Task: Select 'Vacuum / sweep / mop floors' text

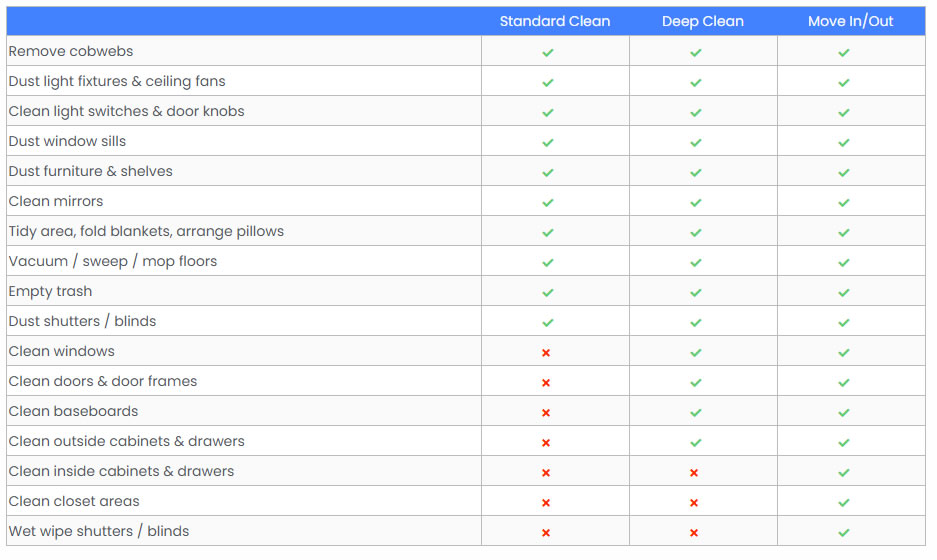Action: (x=113, y=261)
